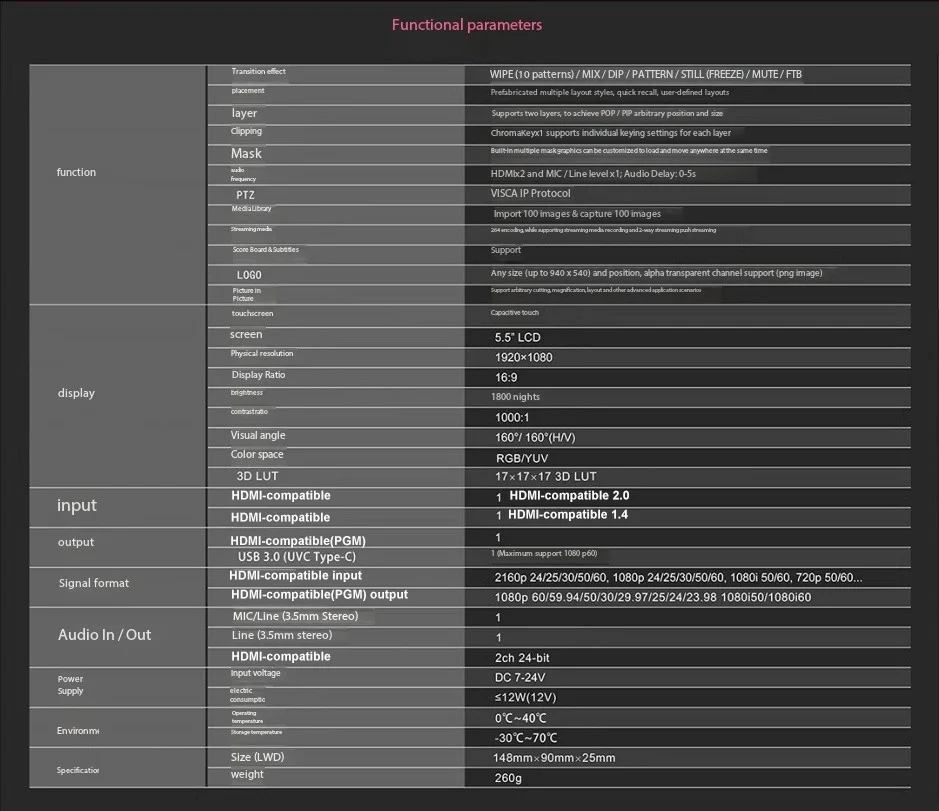Click the 'PTZ' row label

click(245, 195)
